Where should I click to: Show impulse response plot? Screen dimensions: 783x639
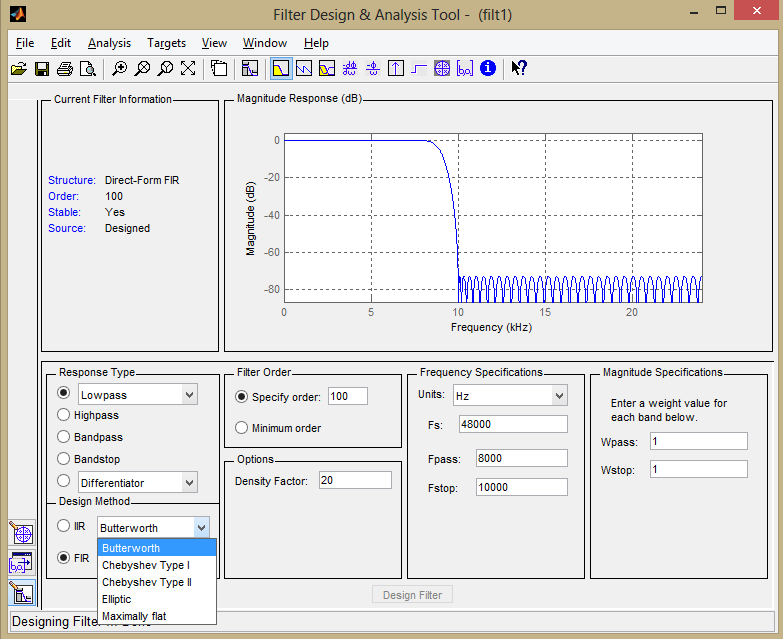(396, 68)
